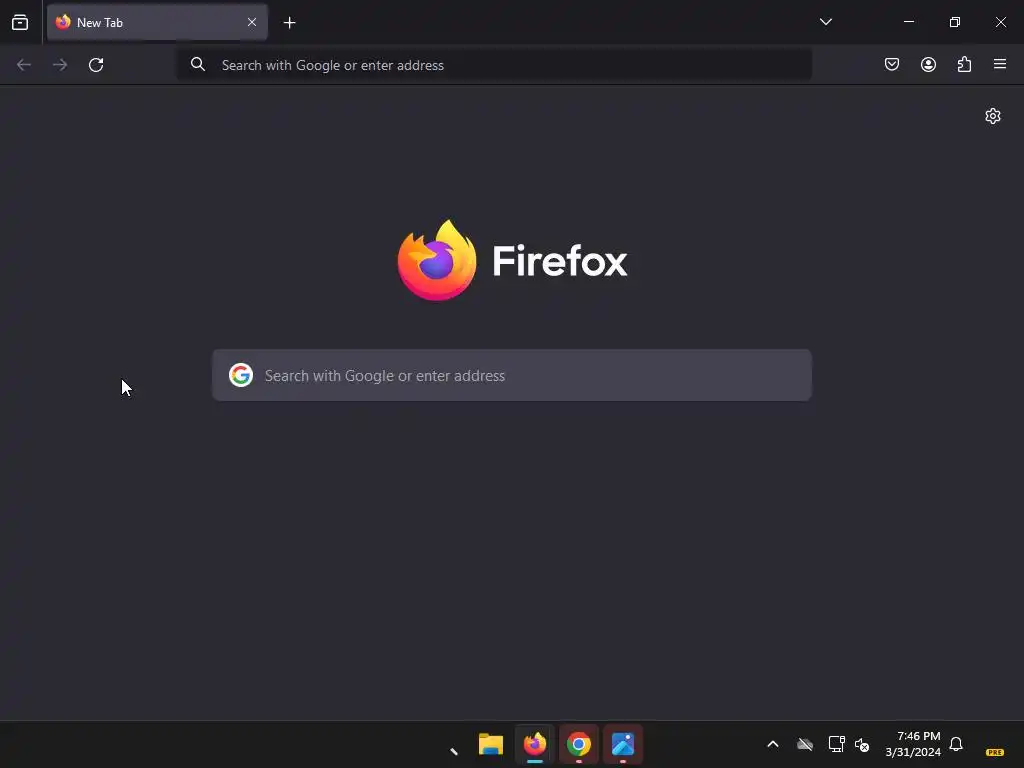Open the Extensions puzzle icon
Image resolution: width=1024 pixels, height=768 pixels.
click(x=964, y=64)
